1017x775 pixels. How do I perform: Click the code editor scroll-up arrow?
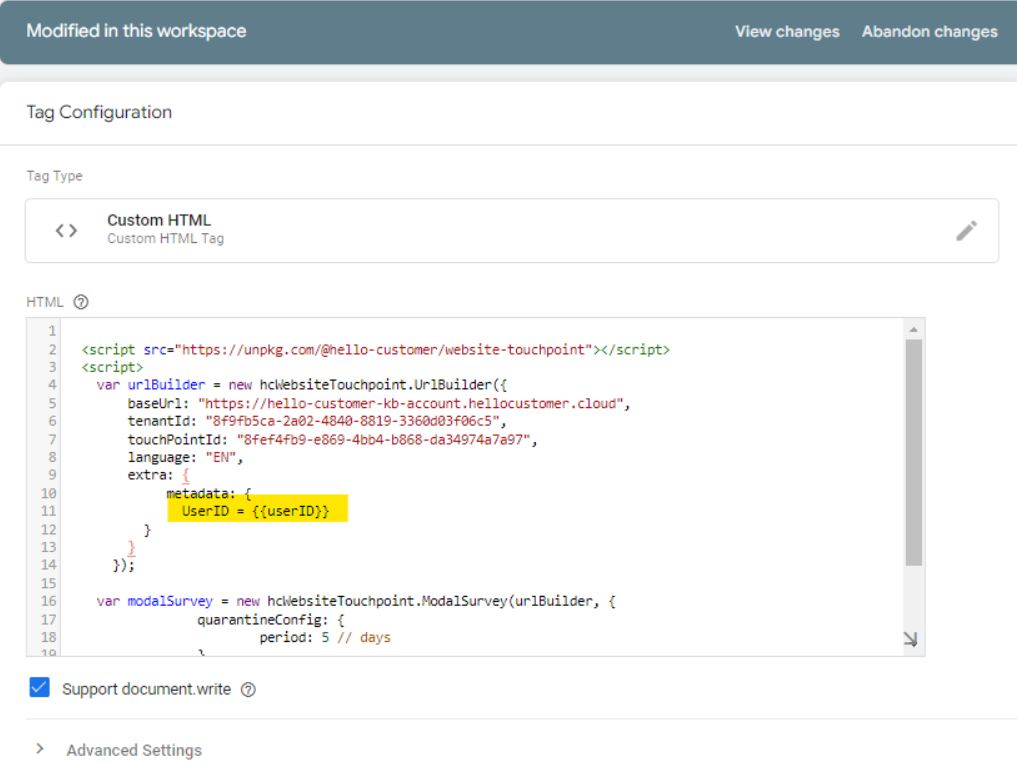coord(913,329)
